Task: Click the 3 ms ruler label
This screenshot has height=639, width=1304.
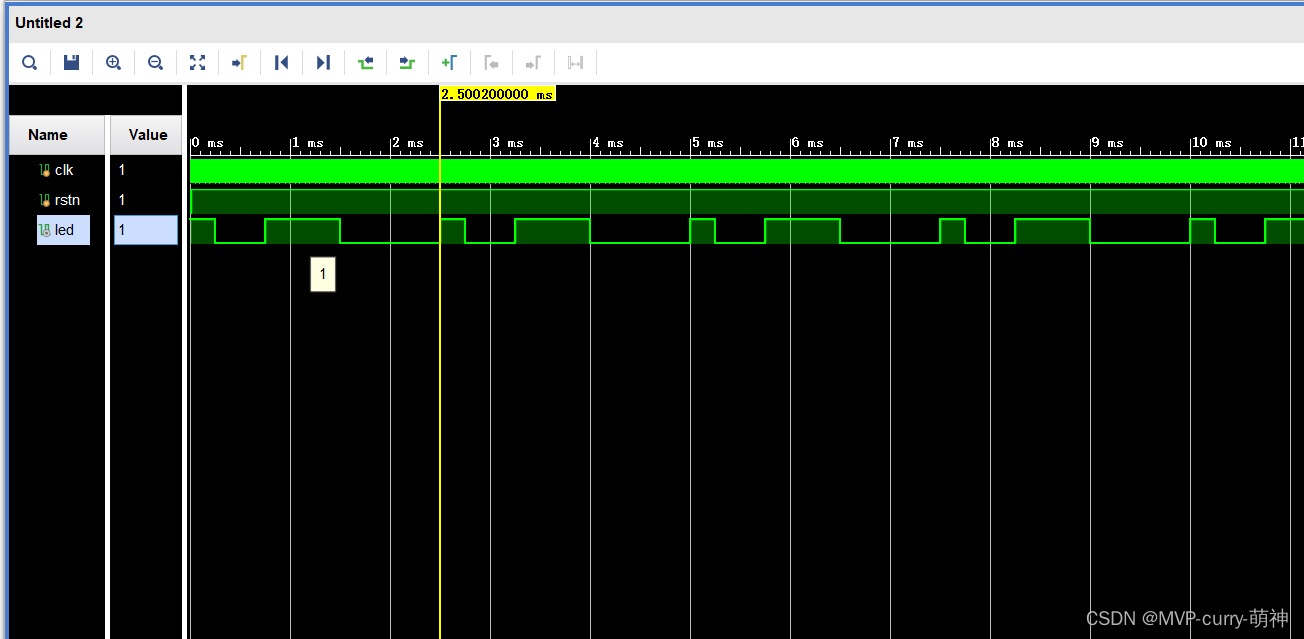Action: pos(508,143)
